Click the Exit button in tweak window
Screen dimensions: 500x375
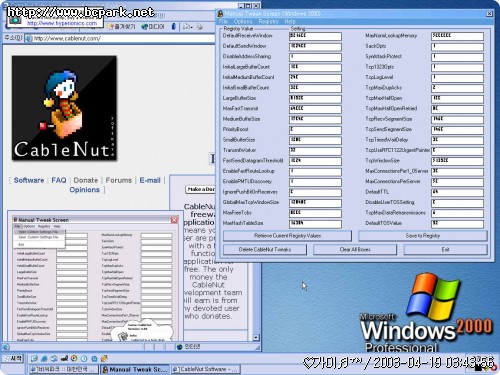pyautogui.click(x=445, y=249)
